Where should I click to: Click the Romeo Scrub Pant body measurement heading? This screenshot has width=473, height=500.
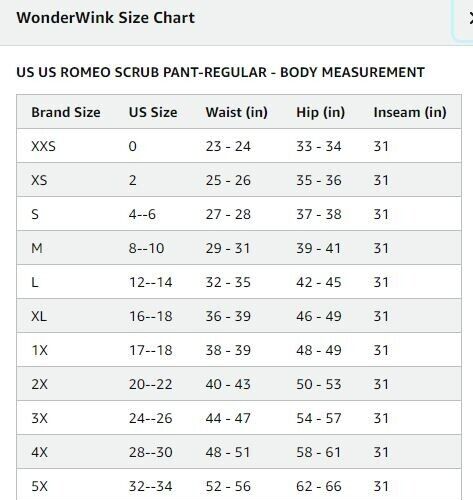[220, 72]
